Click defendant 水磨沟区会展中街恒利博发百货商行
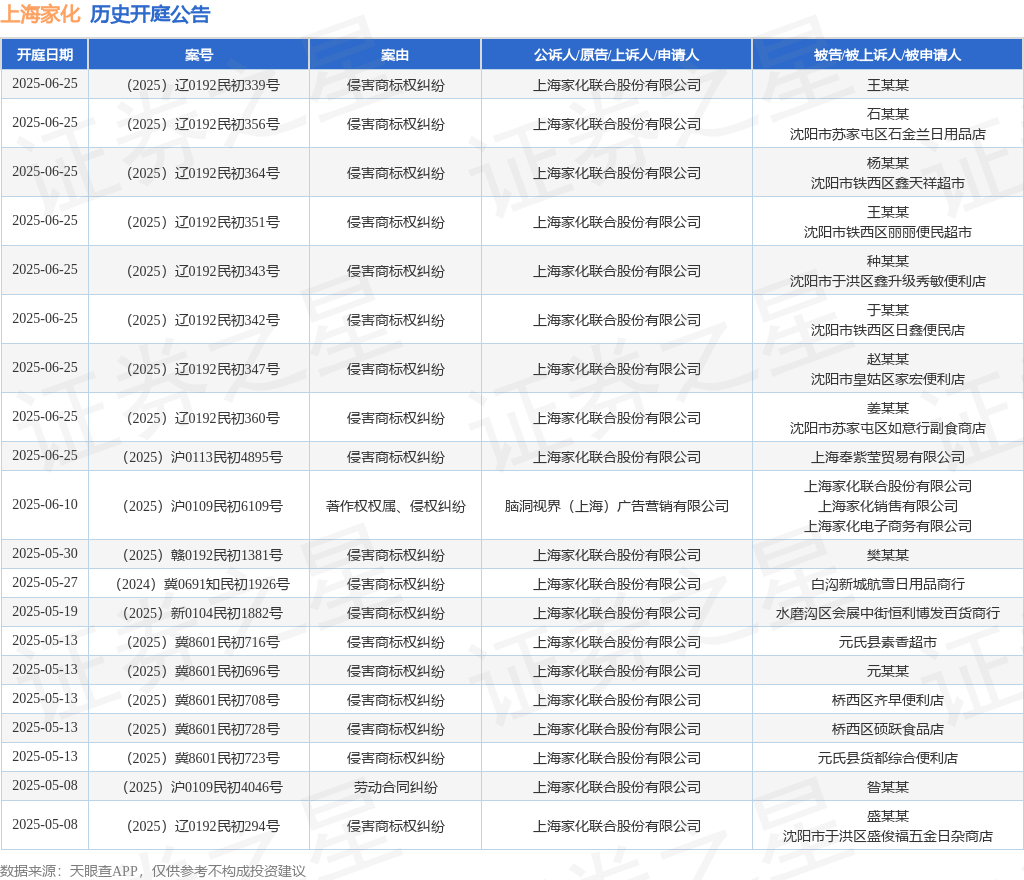The image size is (1024, 880). 888,613
